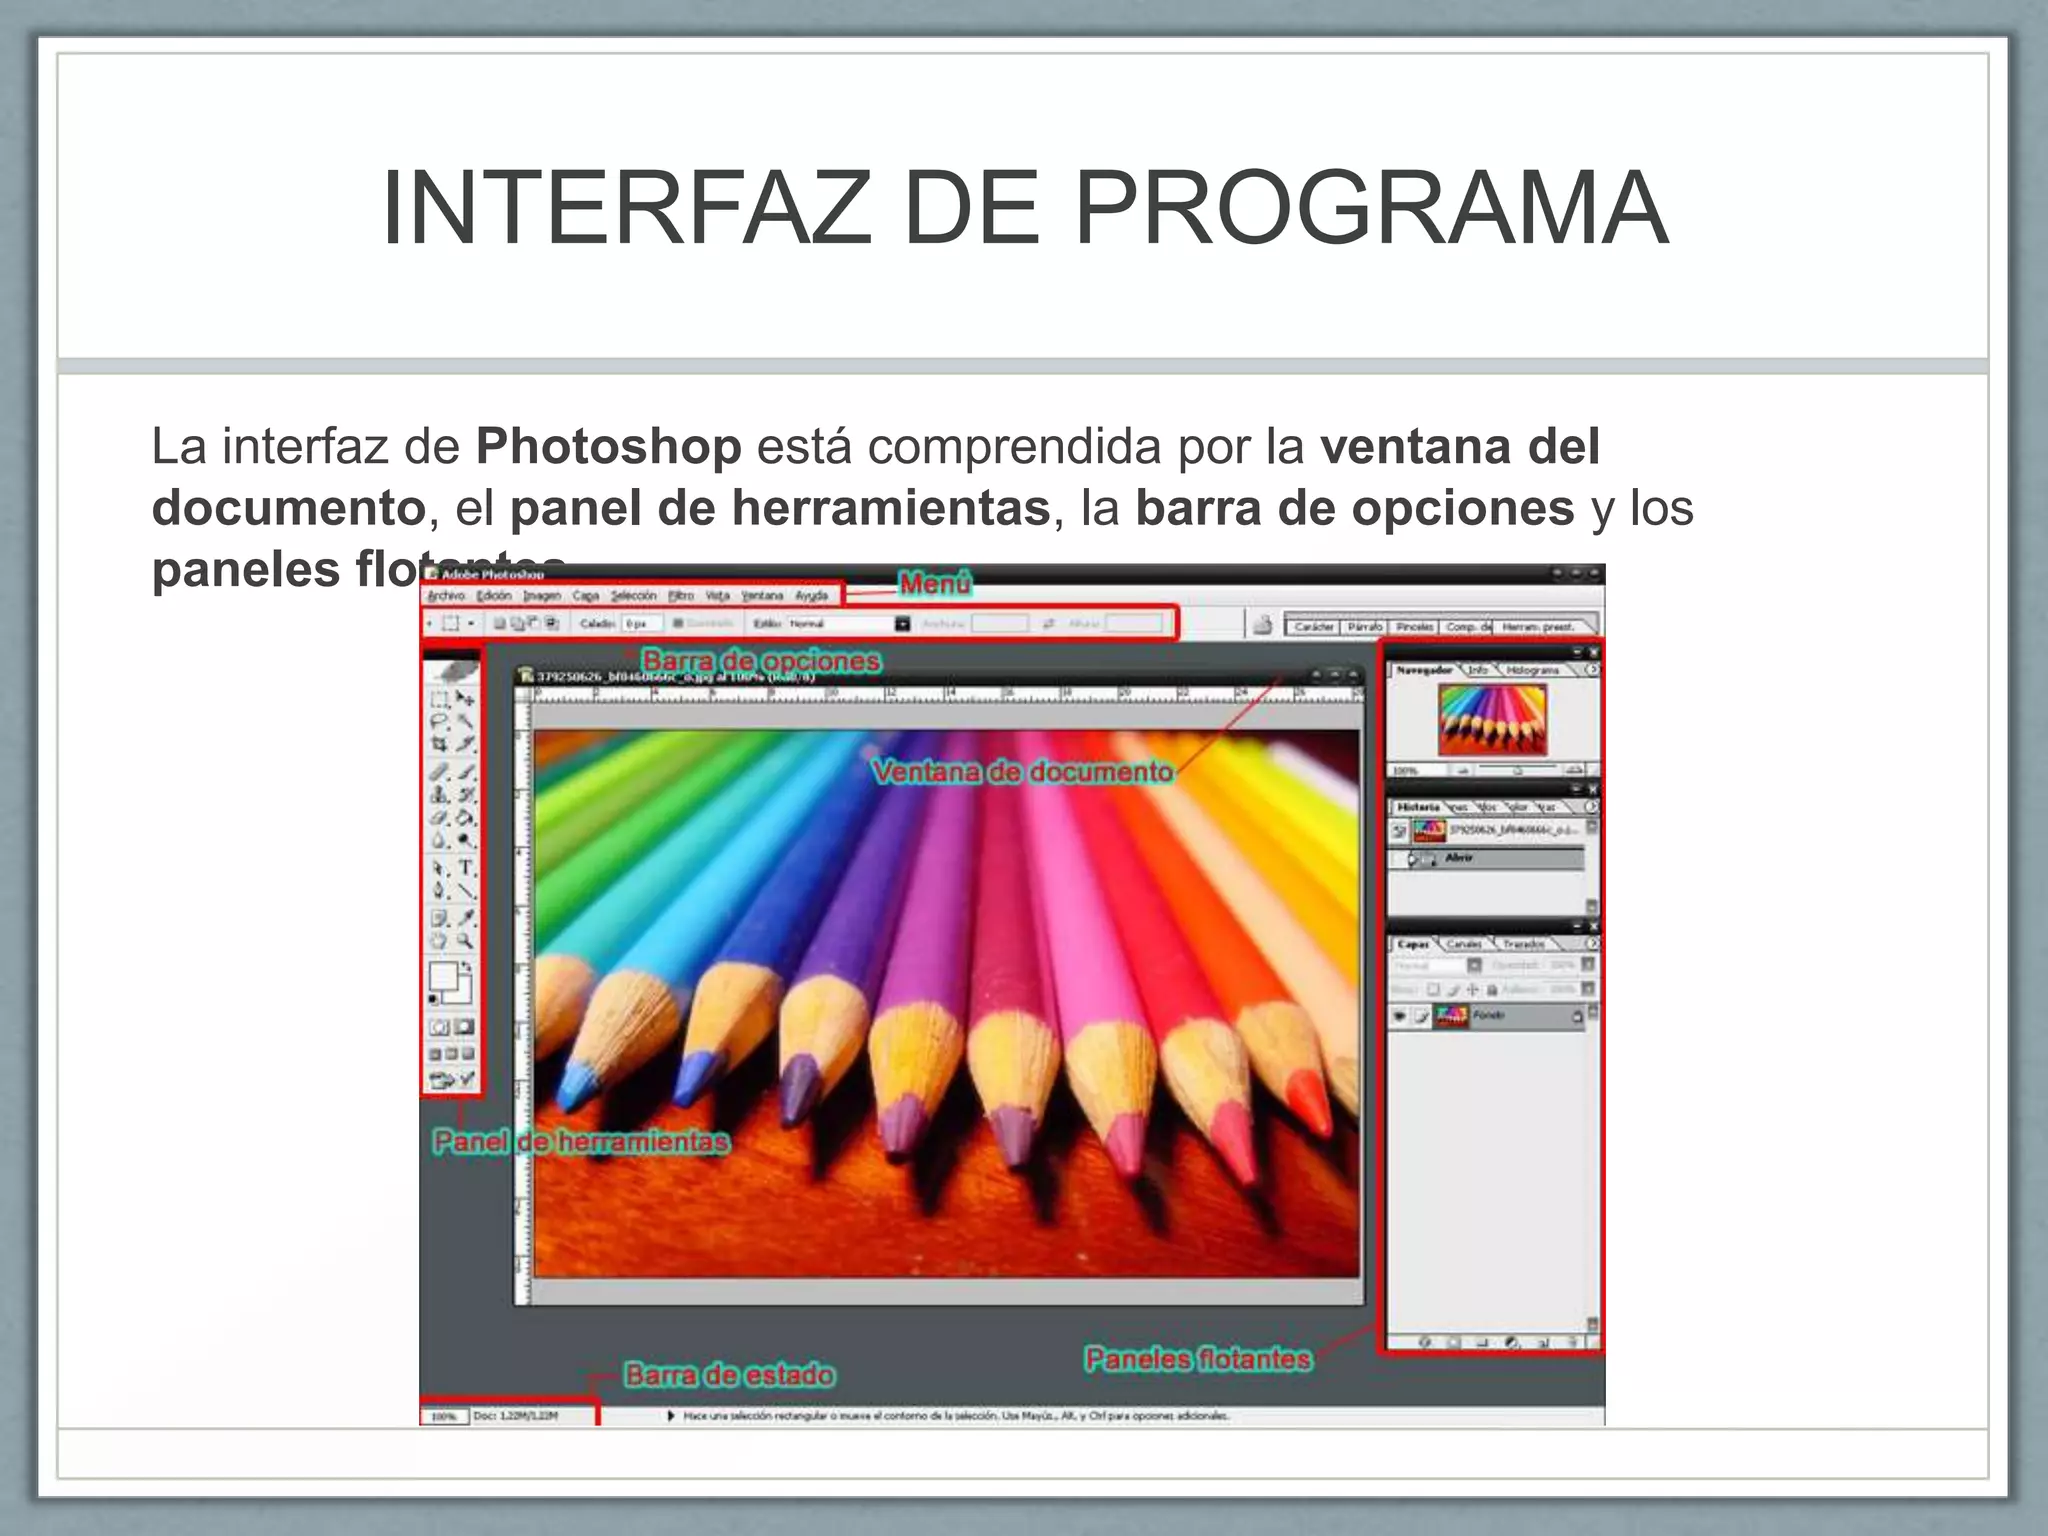This screenshot has height=1536, width=2048.
Task: Click the foreground color swatch
Action: point(443,975)
